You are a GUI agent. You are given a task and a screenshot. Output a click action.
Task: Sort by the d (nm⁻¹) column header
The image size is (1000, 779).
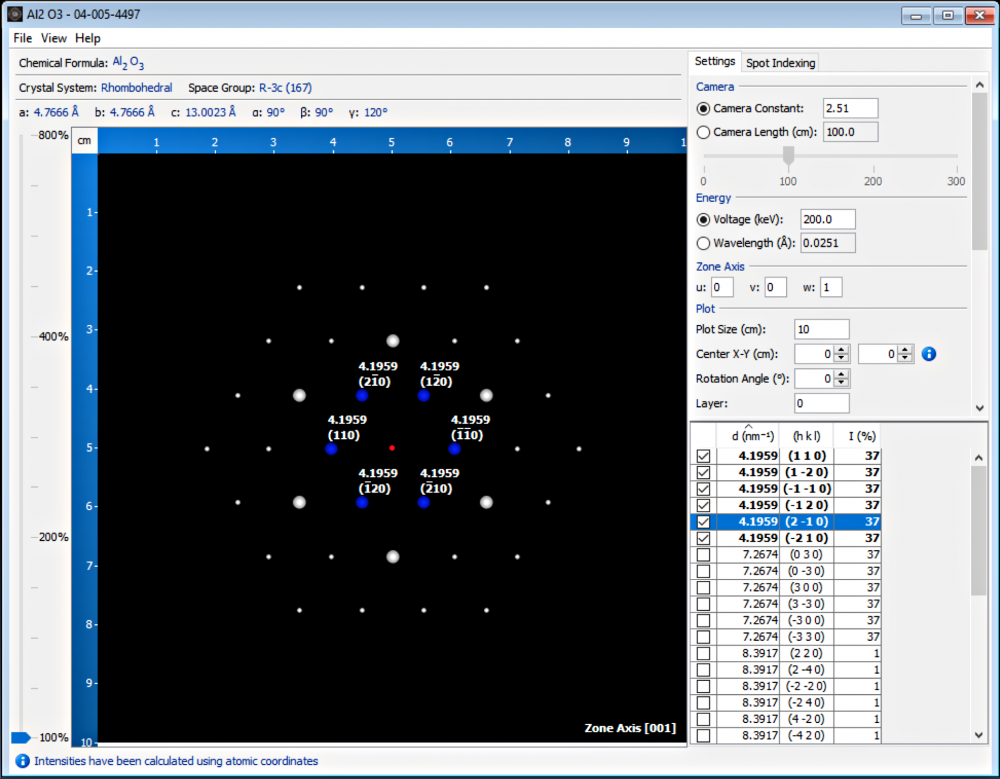tap(749, 436)
